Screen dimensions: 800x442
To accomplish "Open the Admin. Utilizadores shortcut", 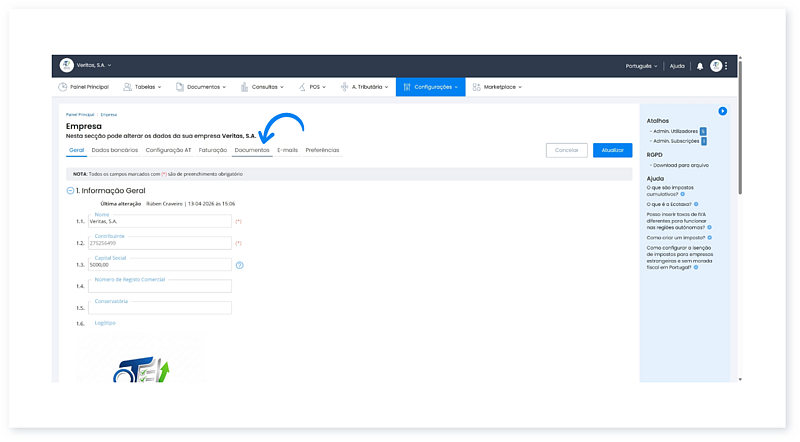I will click(676, 132).
